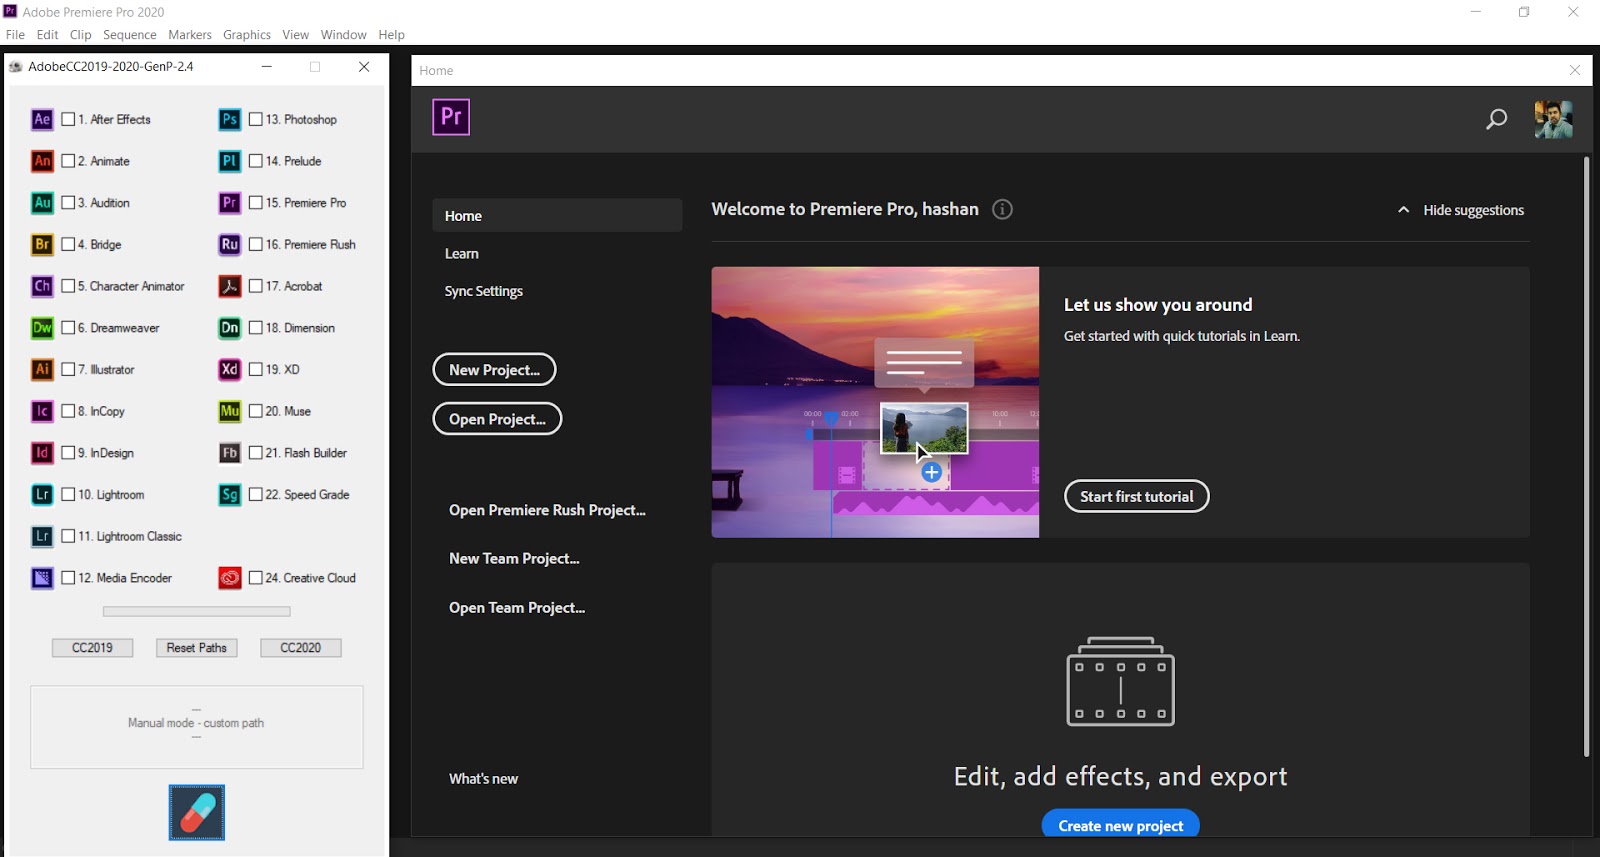Check the 12. Media Encoder checkbox
This screenshot has width=1600, height=857.
click(x=68, y=578)
